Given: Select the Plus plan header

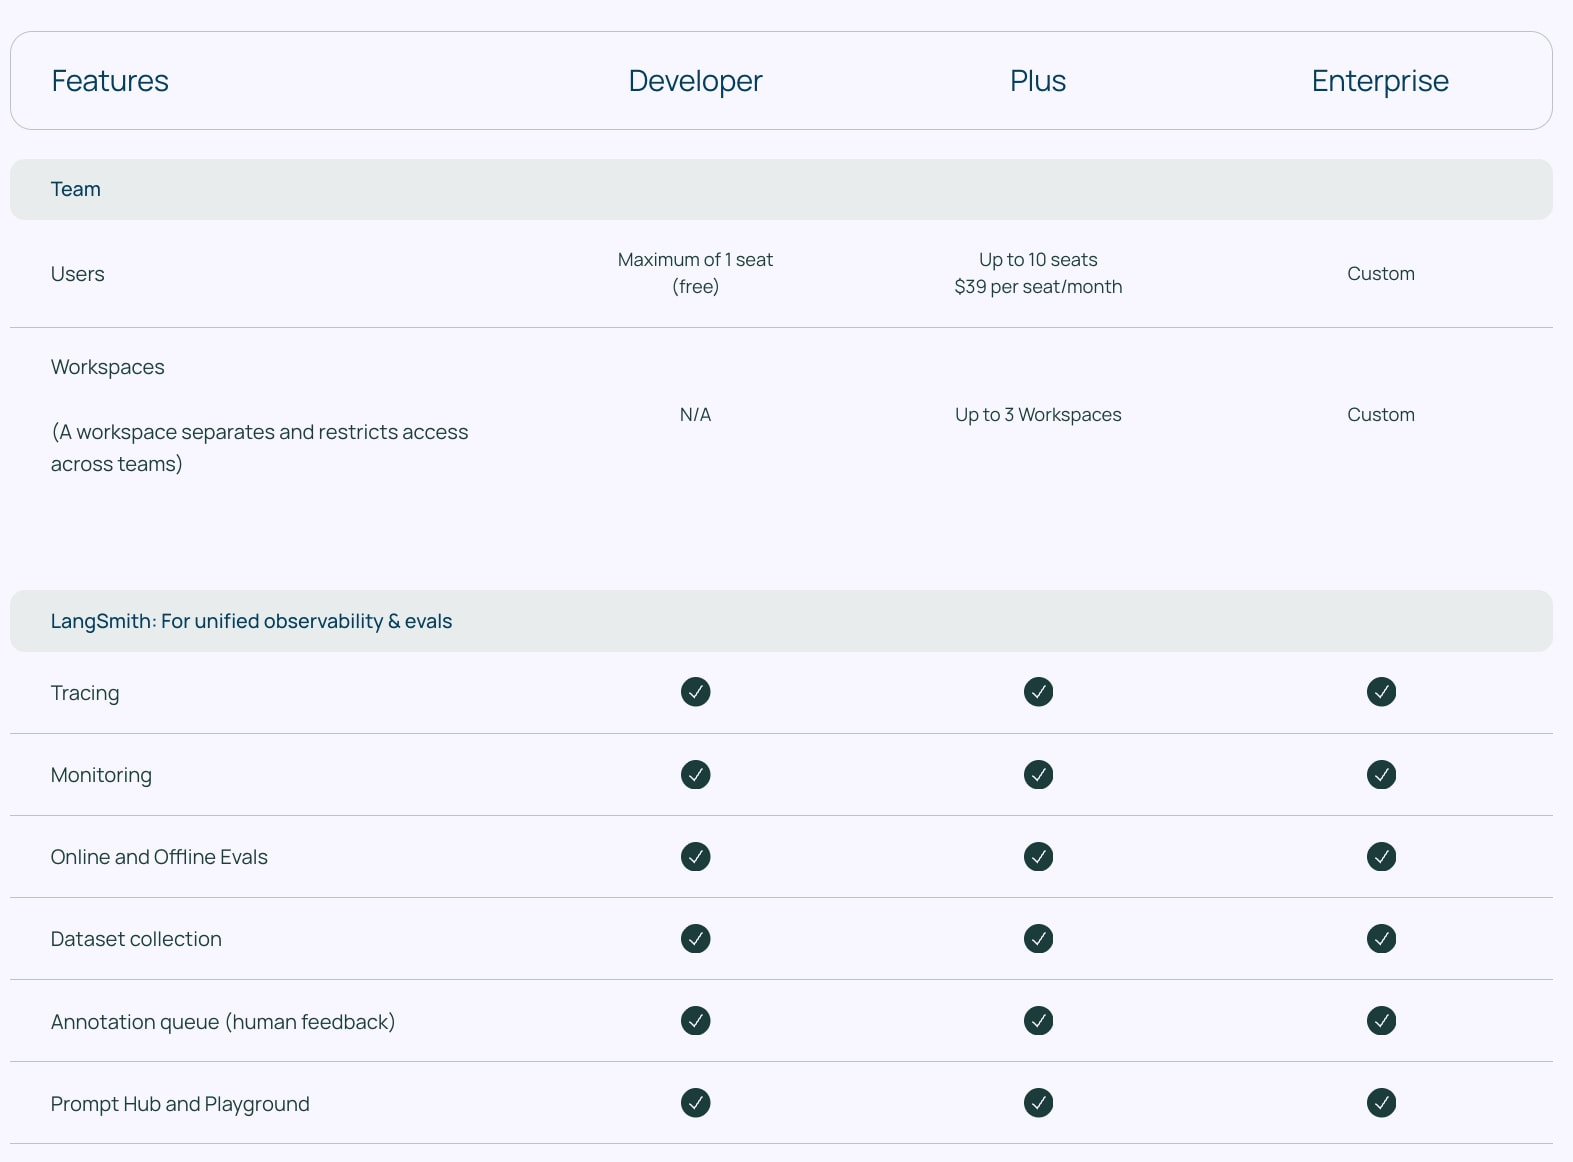Looking at the screenshot, I should coord(1038,81).
